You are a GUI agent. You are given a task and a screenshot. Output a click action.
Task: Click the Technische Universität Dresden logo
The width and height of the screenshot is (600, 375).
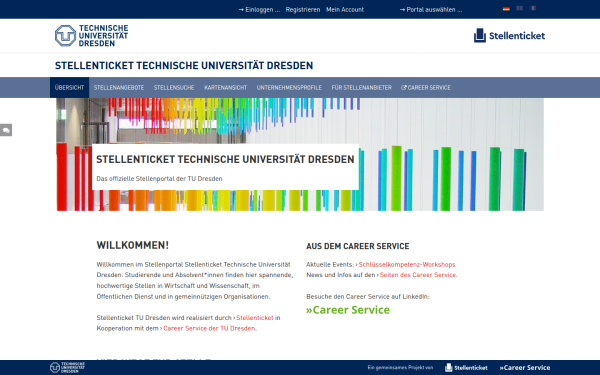(x=91, y=36)
